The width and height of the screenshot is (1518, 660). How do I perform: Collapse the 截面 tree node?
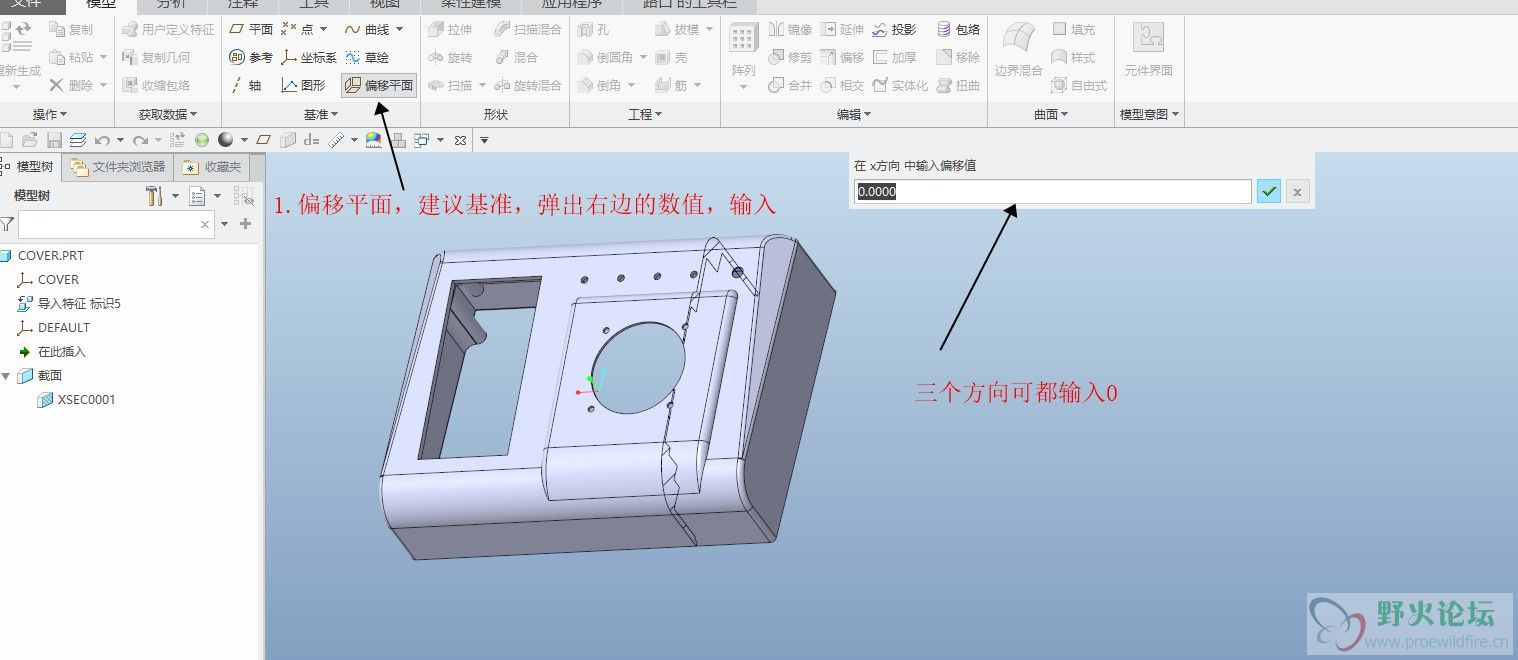point(7,376)
